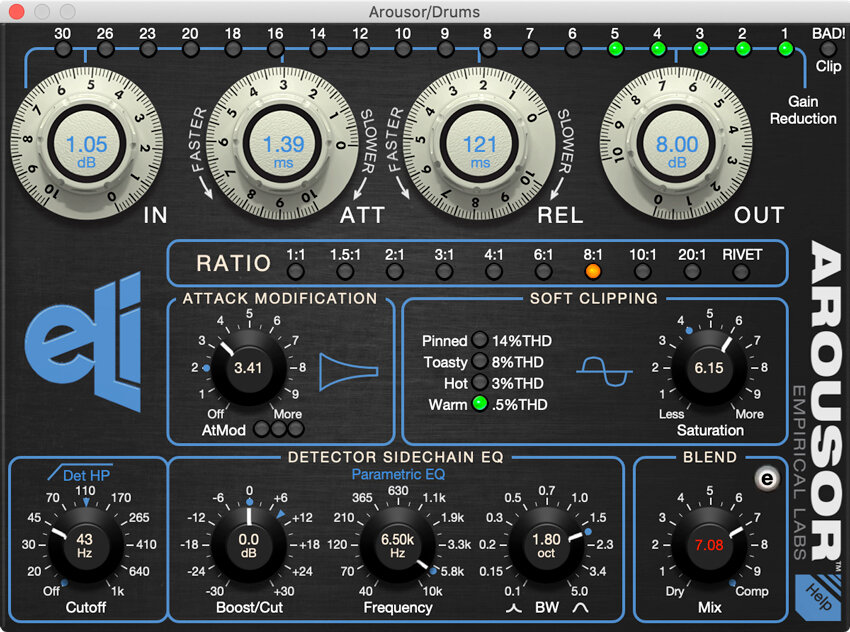
Task: Click the AtMod knob showing 3.41
Action: [x=248, y=369]
